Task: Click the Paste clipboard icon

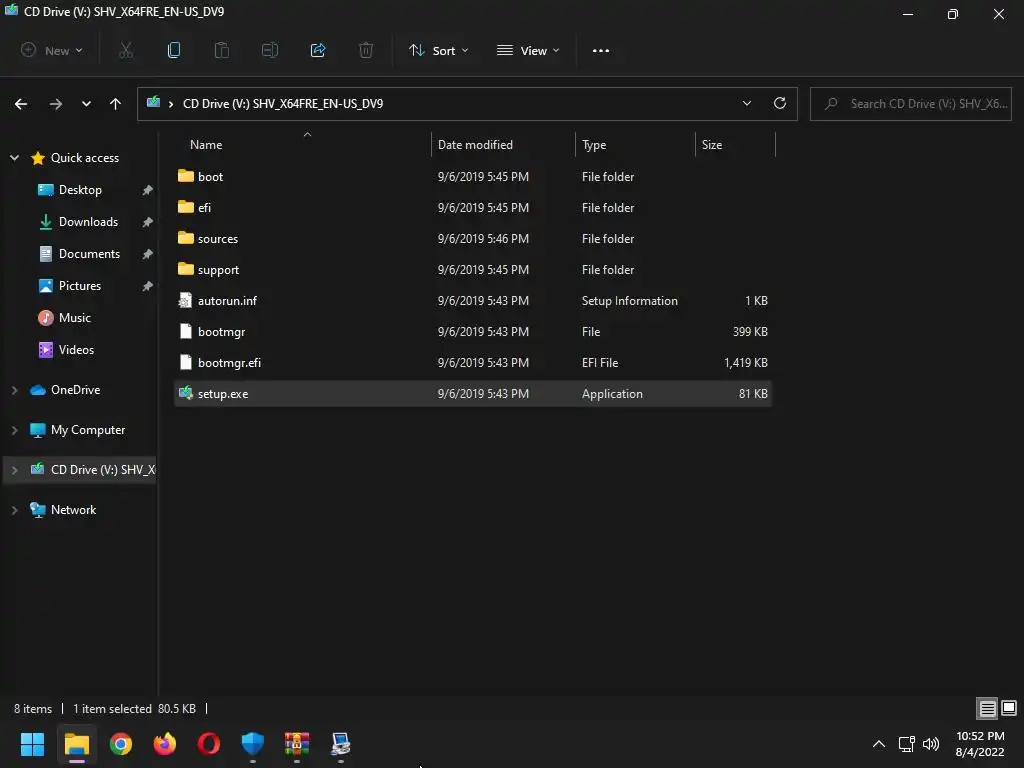Action: pyautogui.click(x=222, y=50)
